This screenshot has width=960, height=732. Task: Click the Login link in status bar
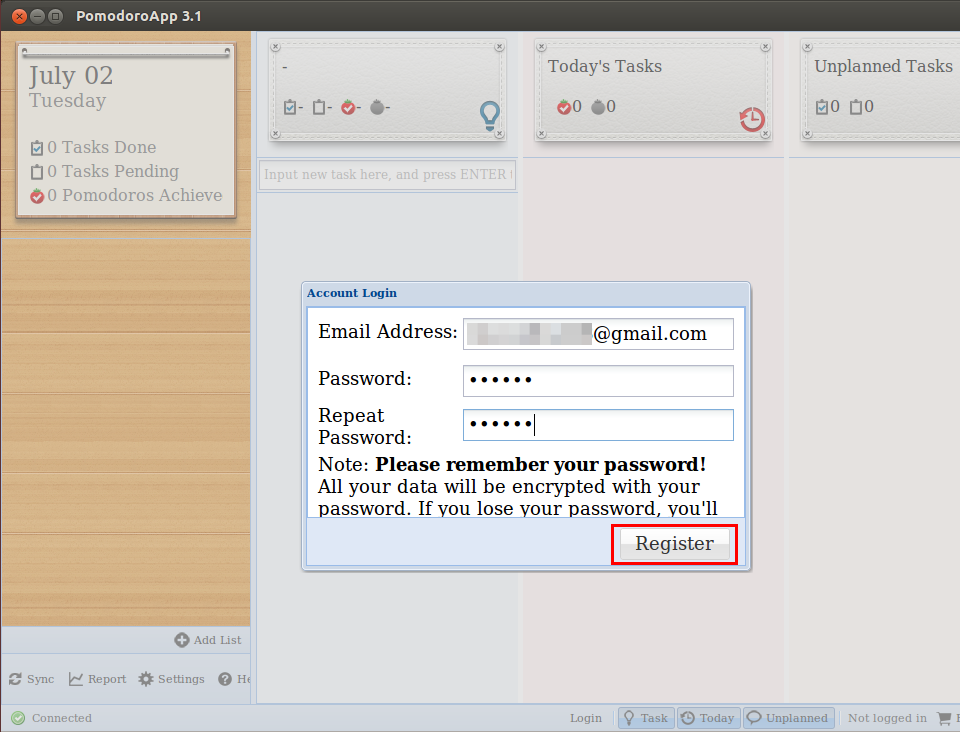coord(586,718)
